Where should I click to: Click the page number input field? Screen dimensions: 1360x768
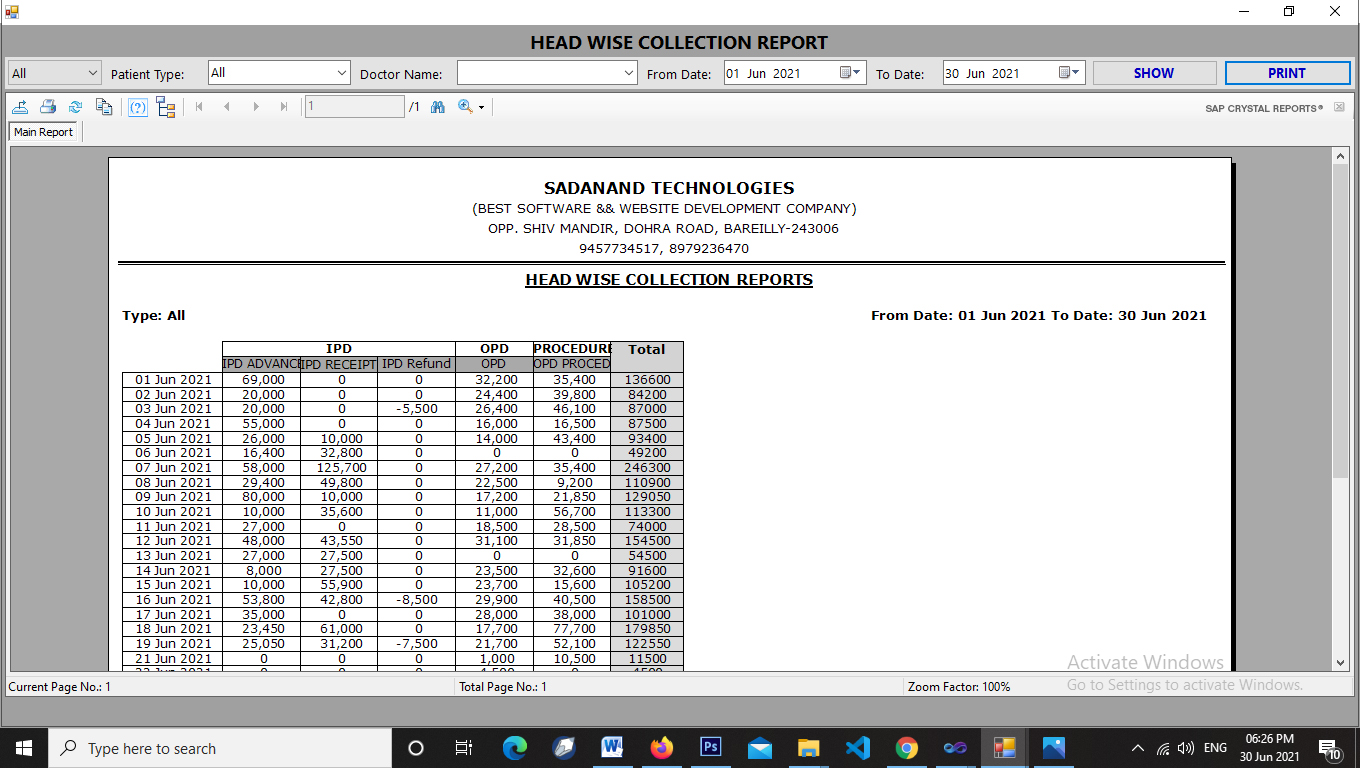coord(355,107)
